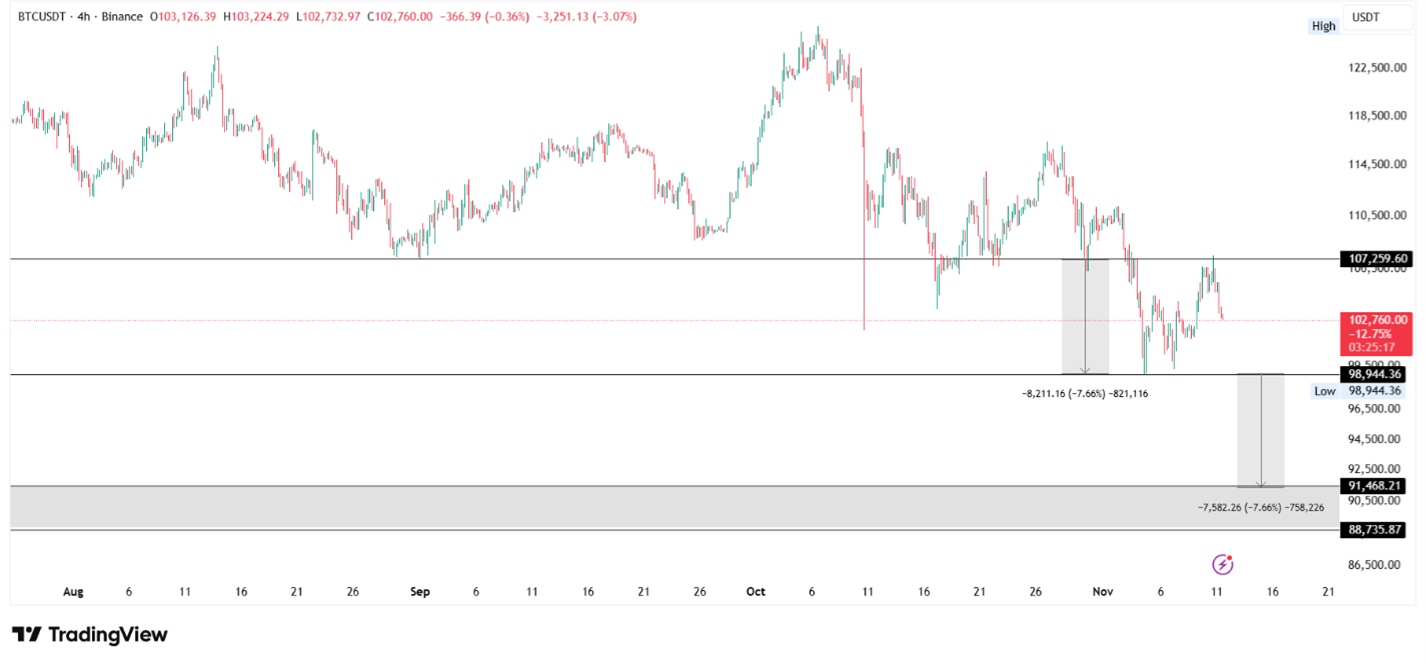Click the closing price C102,760.00 value
This screenshot has width=1426, height=664.
400,17
